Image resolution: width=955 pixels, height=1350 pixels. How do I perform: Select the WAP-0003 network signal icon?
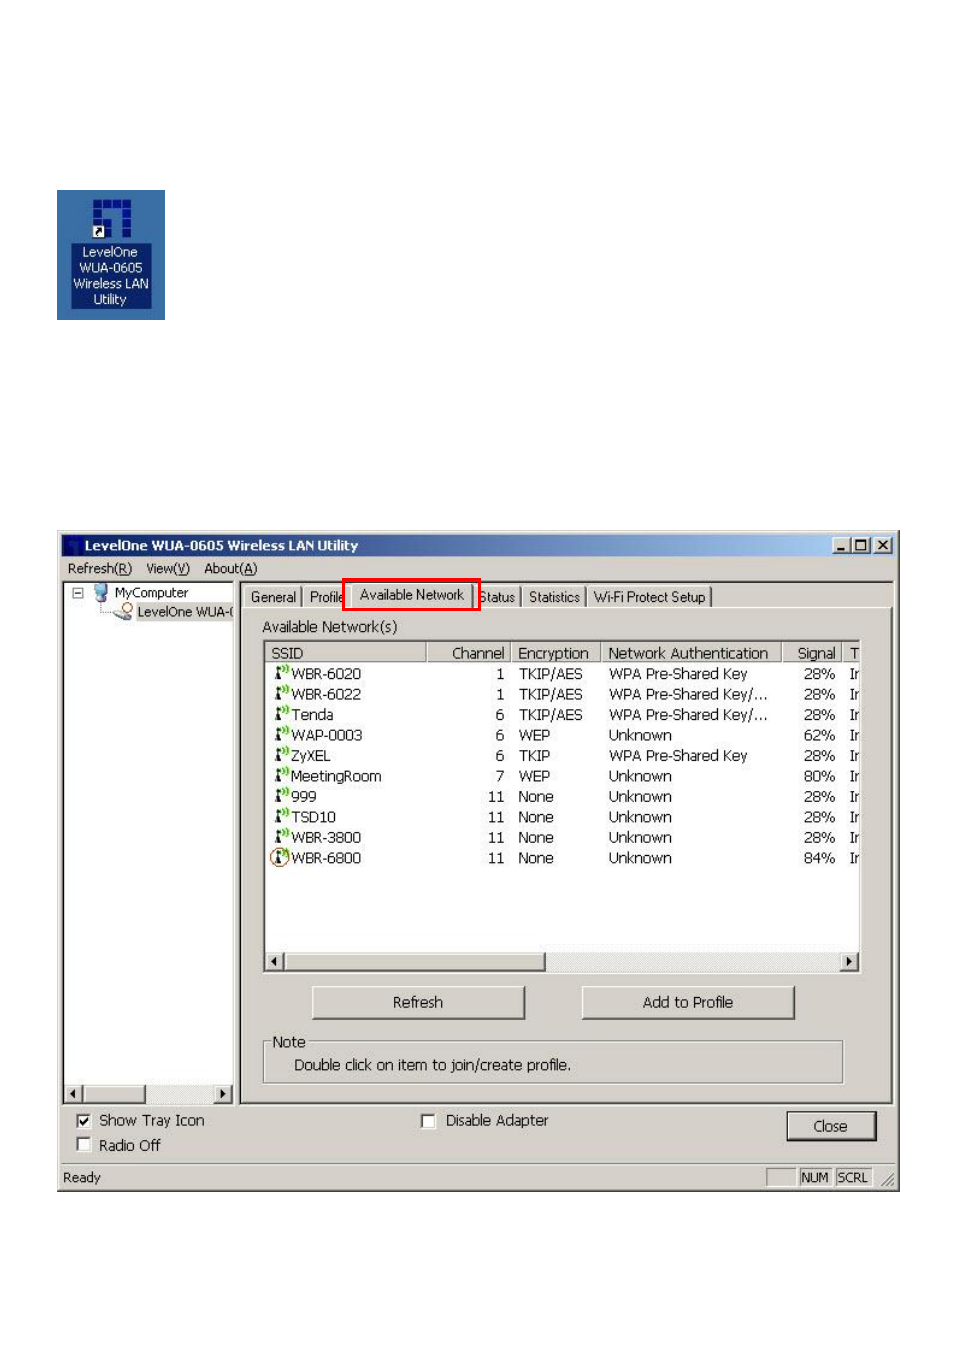282,734
